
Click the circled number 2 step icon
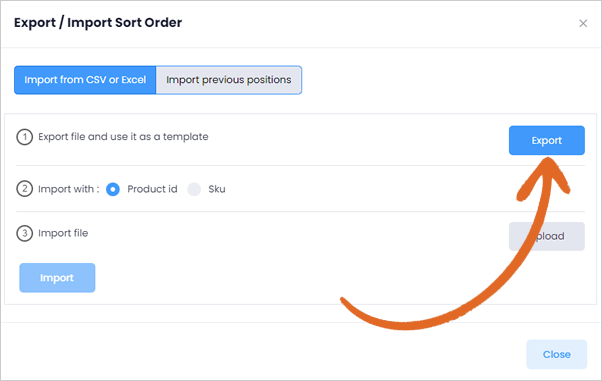[25, 189]
